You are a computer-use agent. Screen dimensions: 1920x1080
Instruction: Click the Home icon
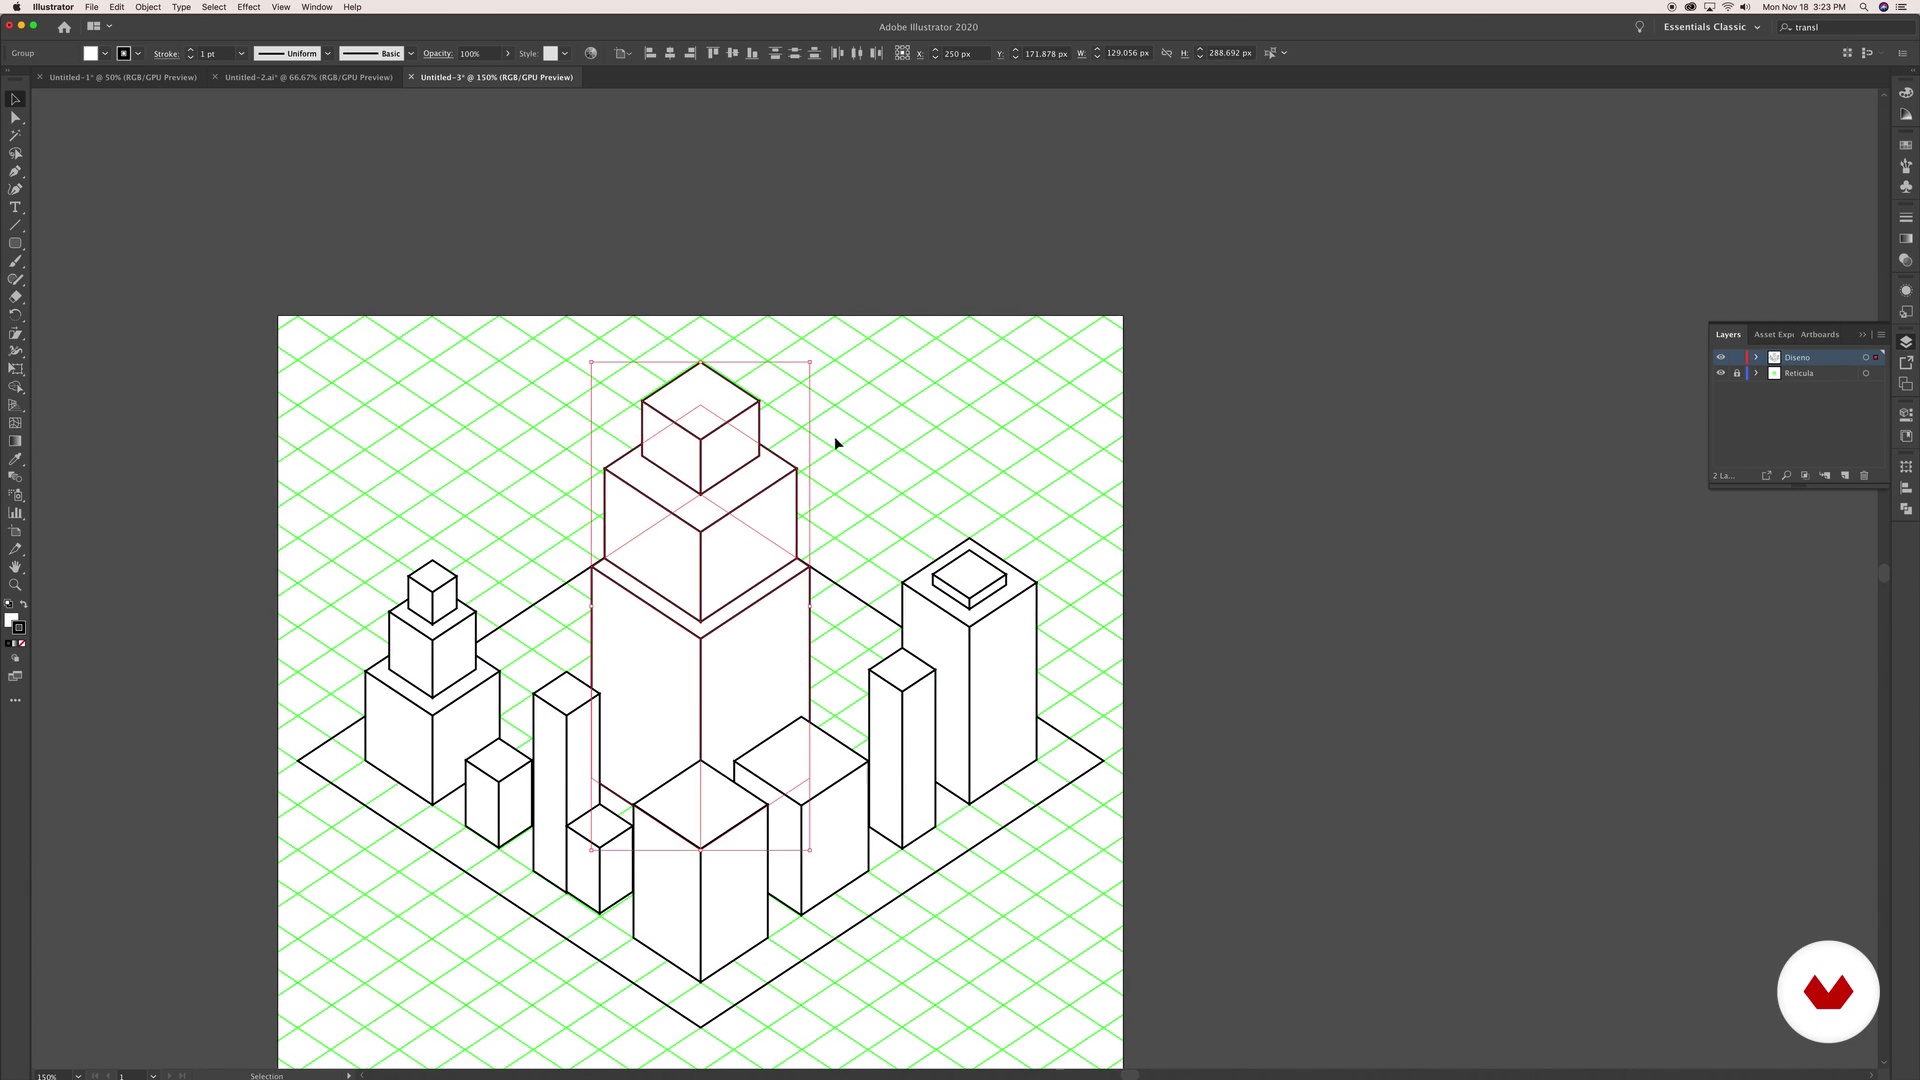[64, 27]
